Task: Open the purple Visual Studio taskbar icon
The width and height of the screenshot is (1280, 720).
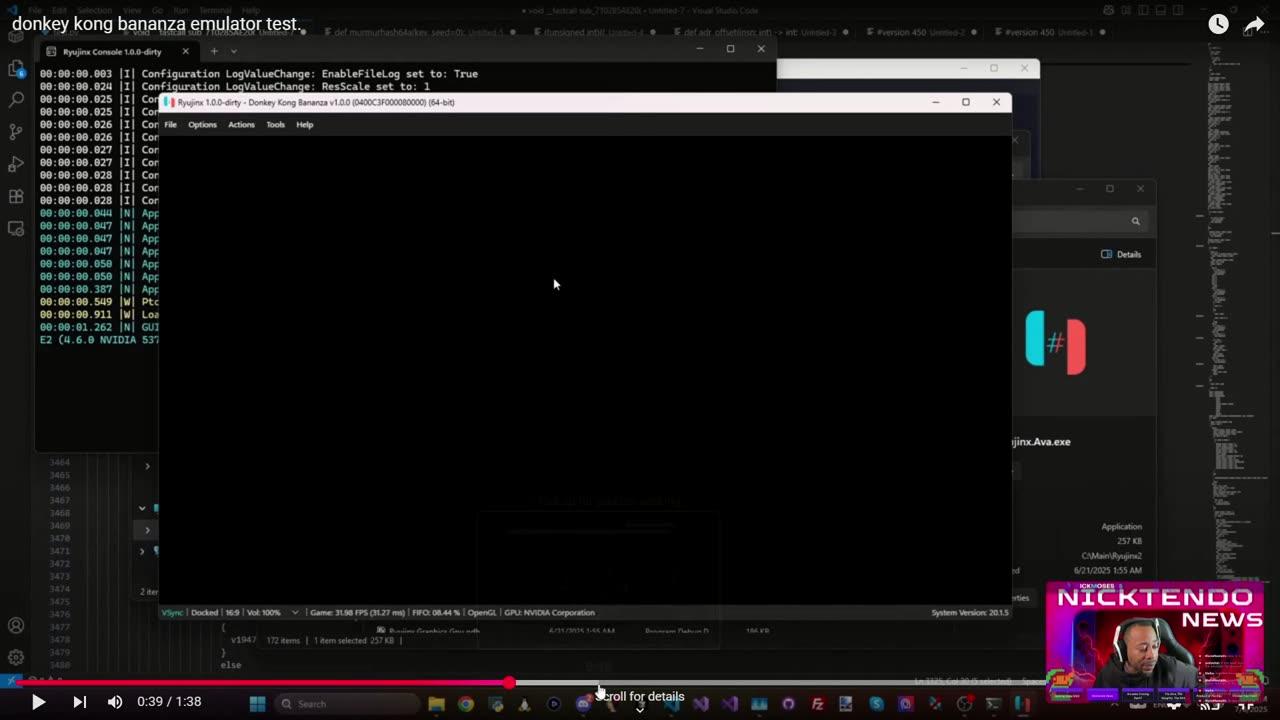Action: click(x=700, y=704)
